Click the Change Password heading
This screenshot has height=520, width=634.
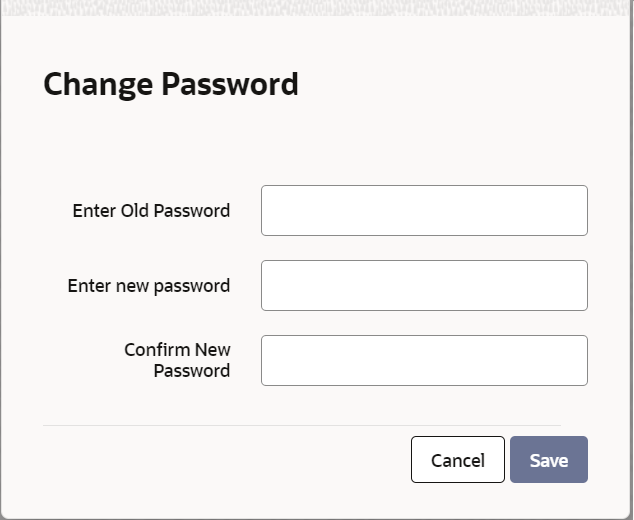171,84
